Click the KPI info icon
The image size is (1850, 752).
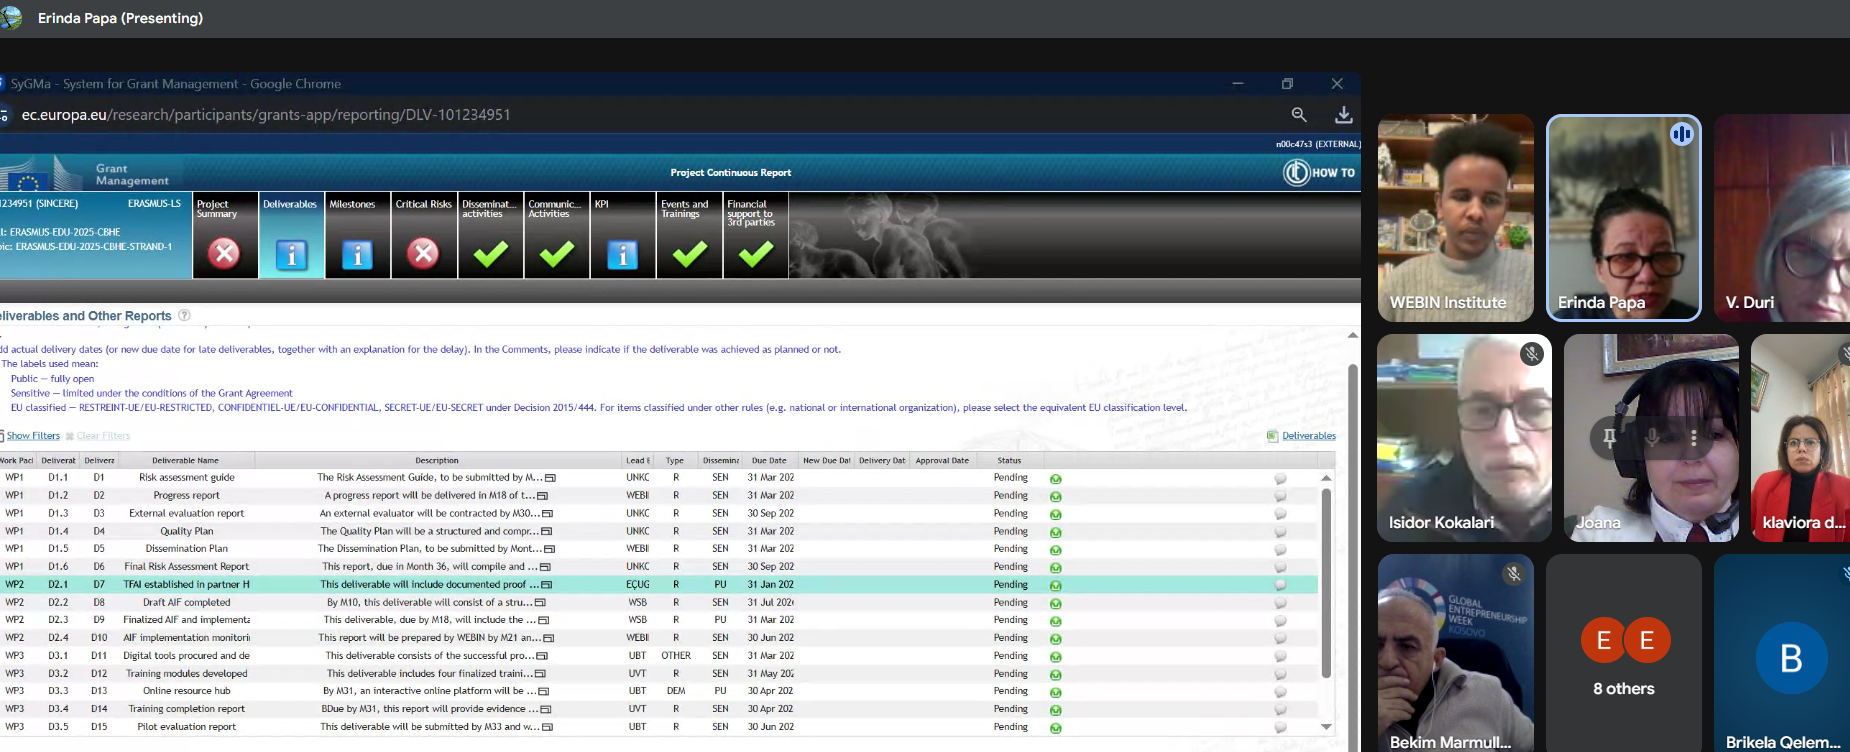[622, 254]
